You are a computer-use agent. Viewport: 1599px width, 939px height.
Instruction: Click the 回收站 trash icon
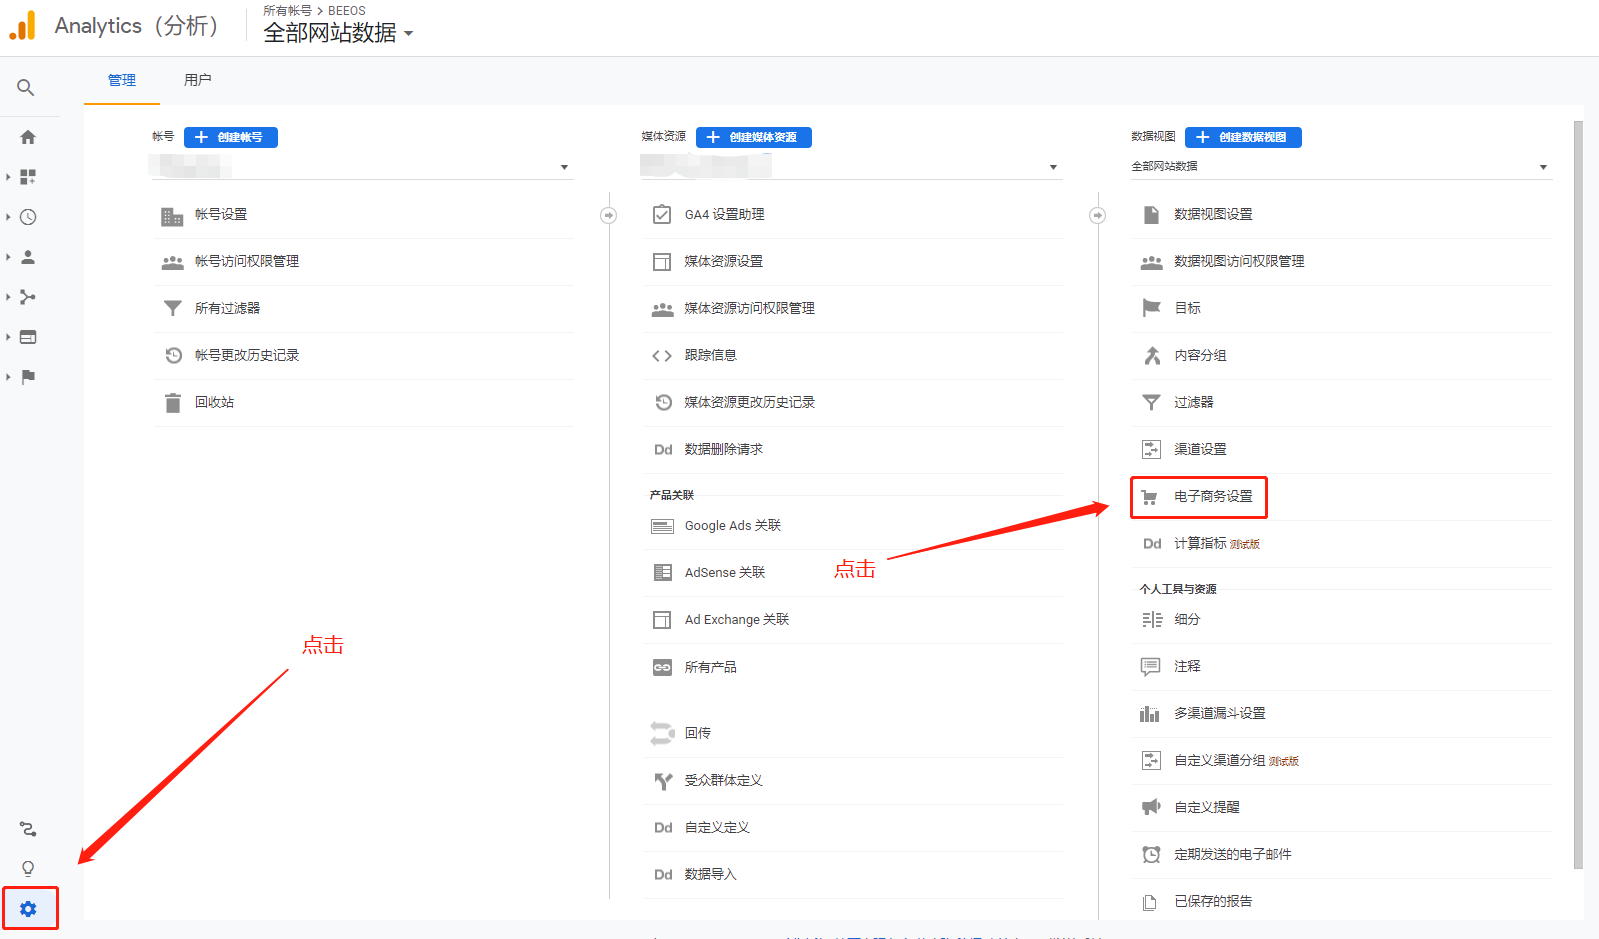click(x=173, y=402)
